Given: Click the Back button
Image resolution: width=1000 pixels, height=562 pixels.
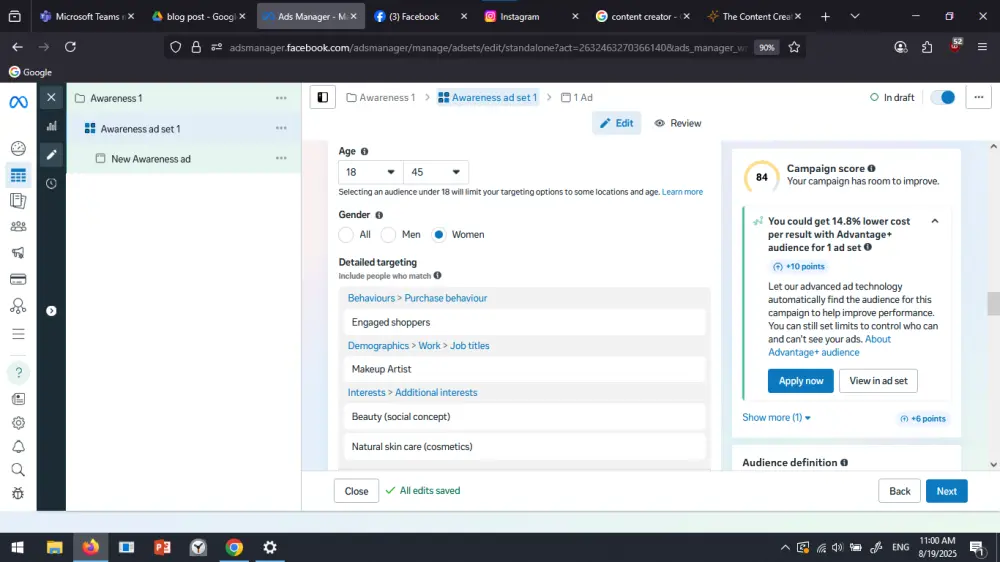Looking at the screenshot, I should (x=899, y=491).
